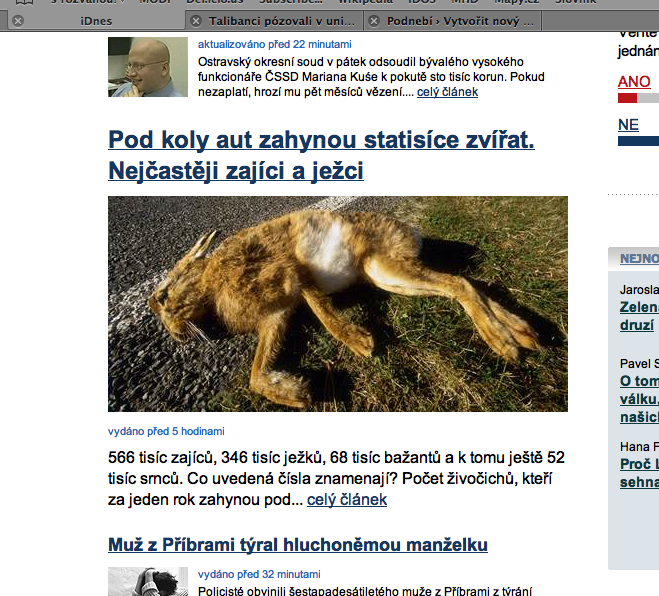Open celý článek link after za jeden rok zahynou pod…
This screenshot has height=596, width=659.
pos(347,499)
